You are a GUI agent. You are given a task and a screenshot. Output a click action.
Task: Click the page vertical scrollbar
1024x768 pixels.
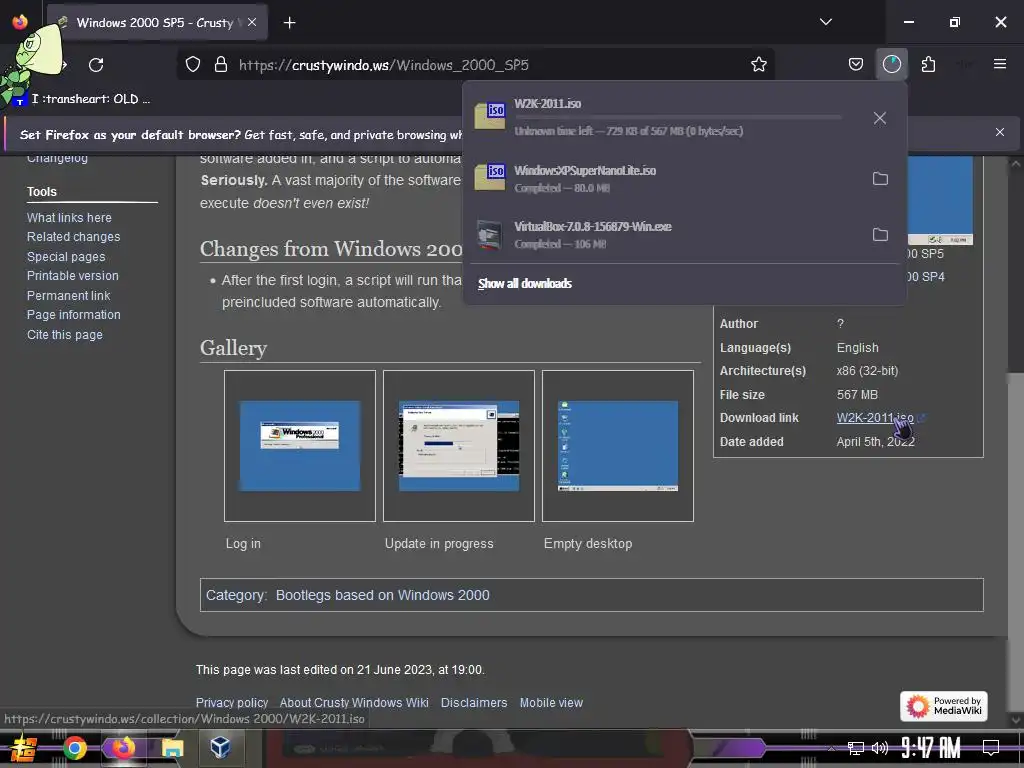1014,438
